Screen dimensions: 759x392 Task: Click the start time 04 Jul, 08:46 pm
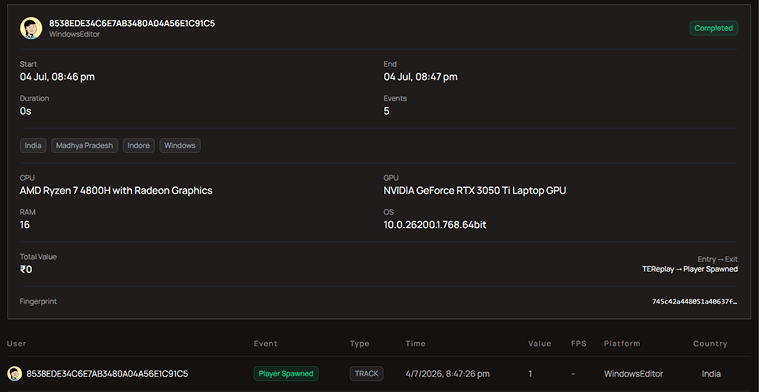pyautogui.click(x=57, y=76)
